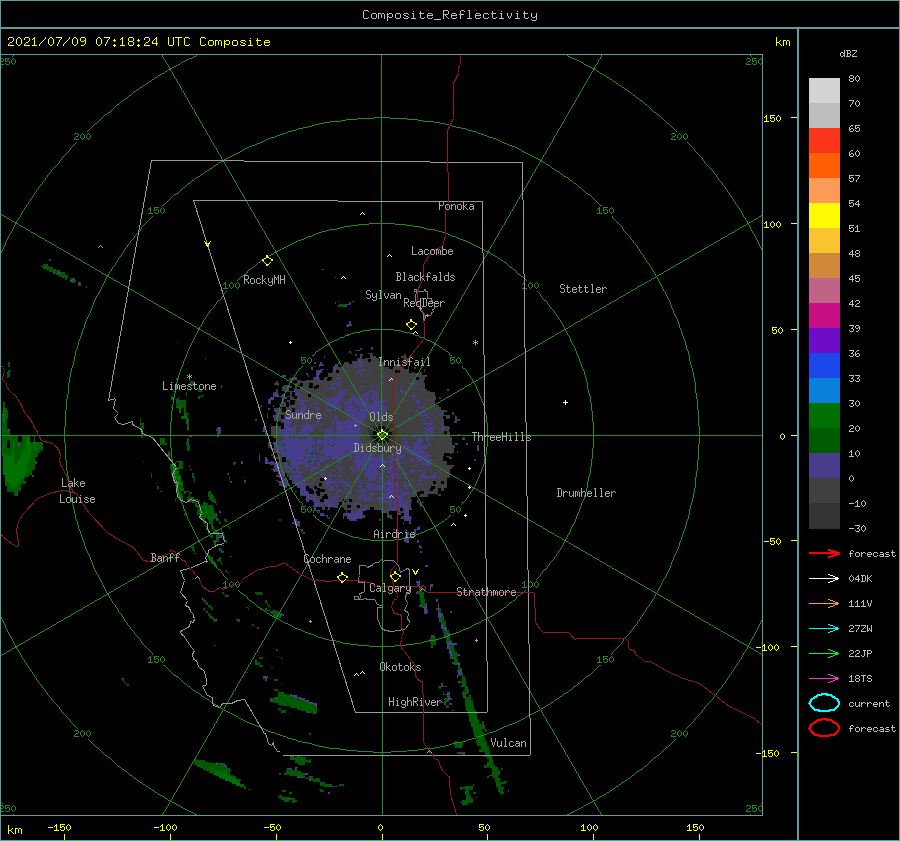Click the Calgary city label
This screenshot has width=900, height=841.
[390, 588]
